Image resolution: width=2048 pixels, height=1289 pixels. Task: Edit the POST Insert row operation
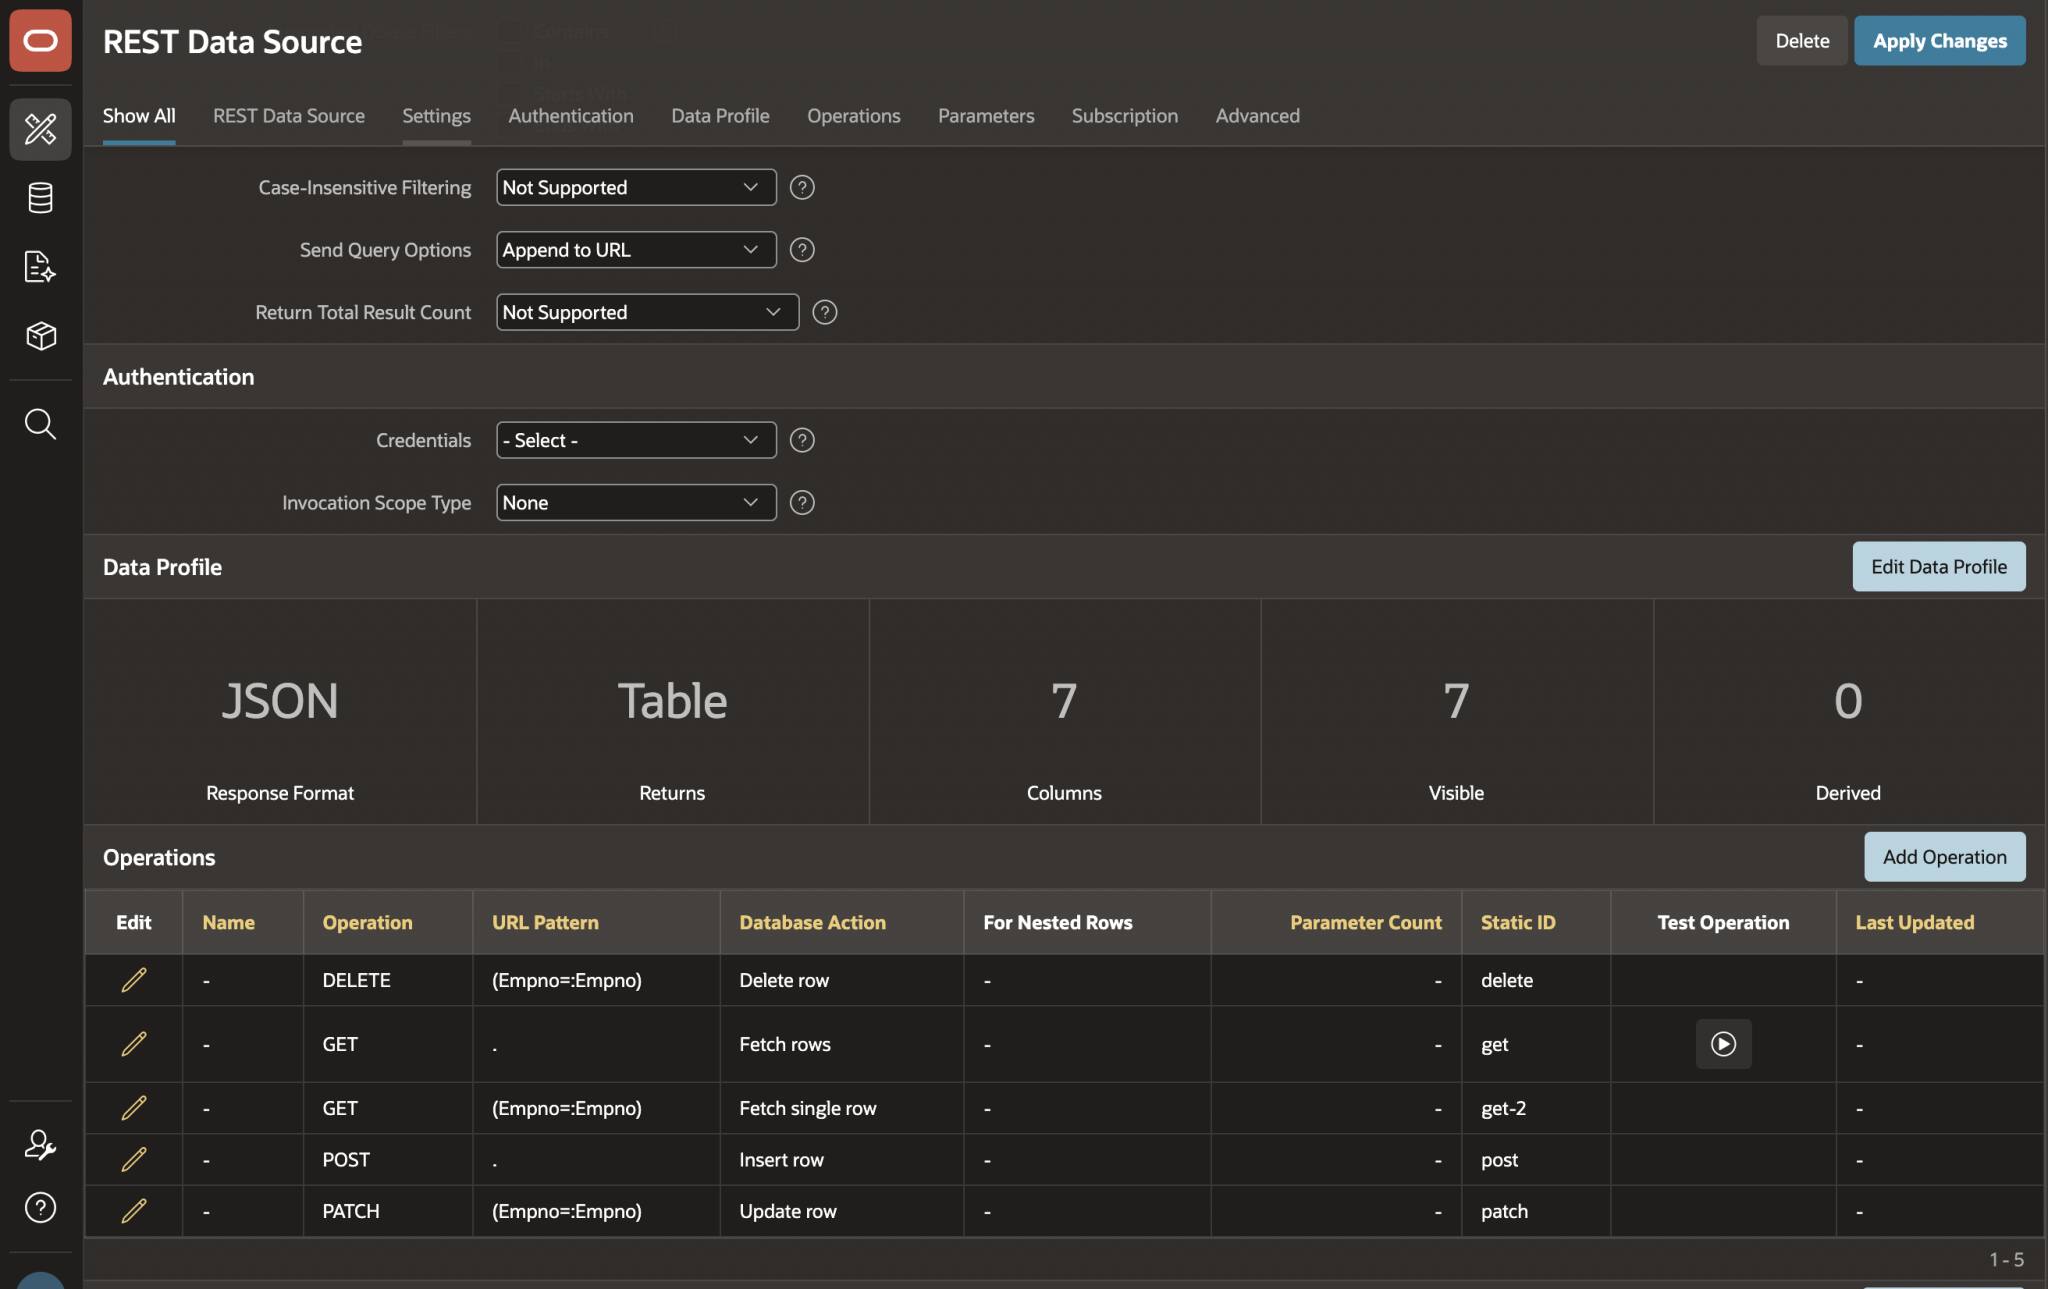134,1160
